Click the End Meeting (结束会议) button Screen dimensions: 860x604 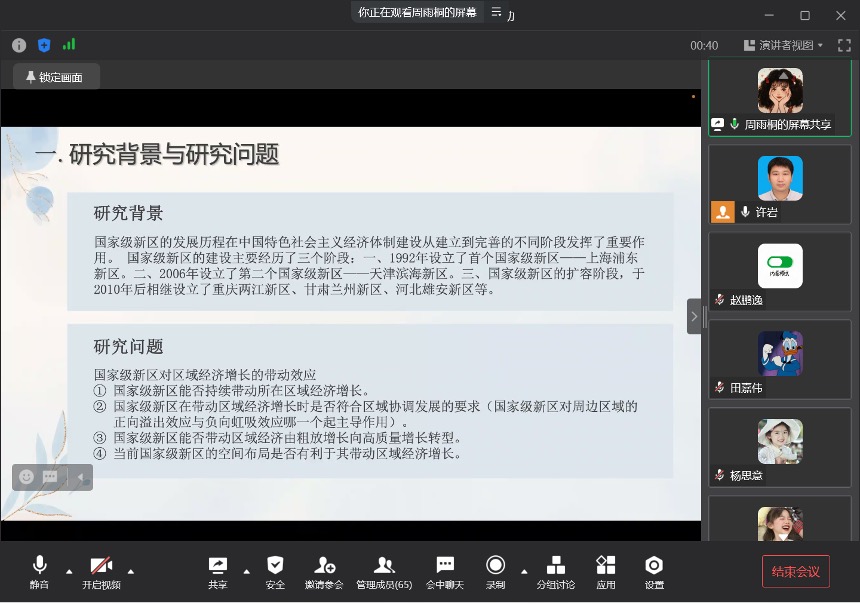tap(795, 571)
